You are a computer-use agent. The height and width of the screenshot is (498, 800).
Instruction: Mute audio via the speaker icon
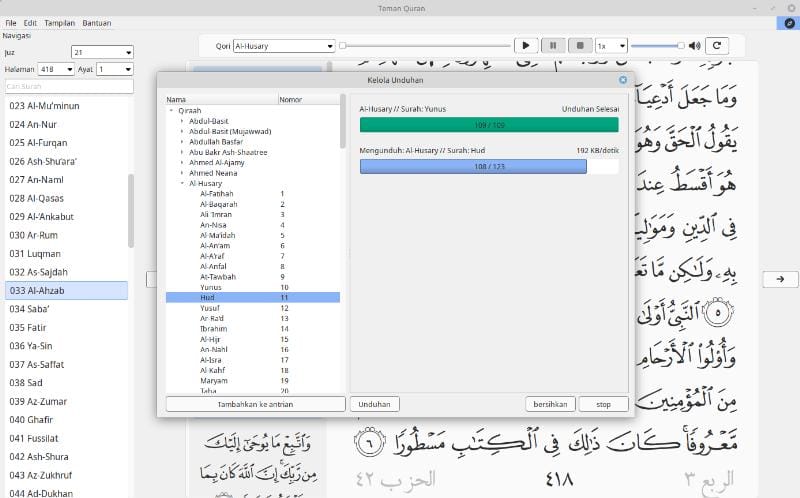[694, 46]
